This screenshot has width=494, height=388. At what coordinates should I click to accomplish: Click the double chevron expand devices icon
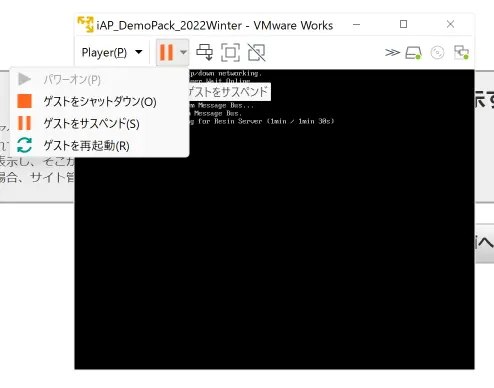pos(392,52)
